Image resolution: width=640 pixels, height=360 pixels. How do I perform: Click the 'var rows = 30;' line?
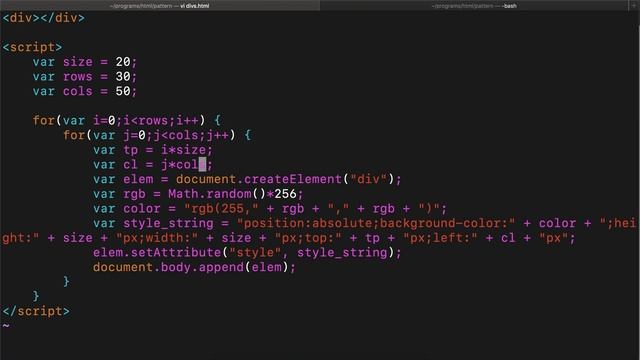click(x=85, y=77)
